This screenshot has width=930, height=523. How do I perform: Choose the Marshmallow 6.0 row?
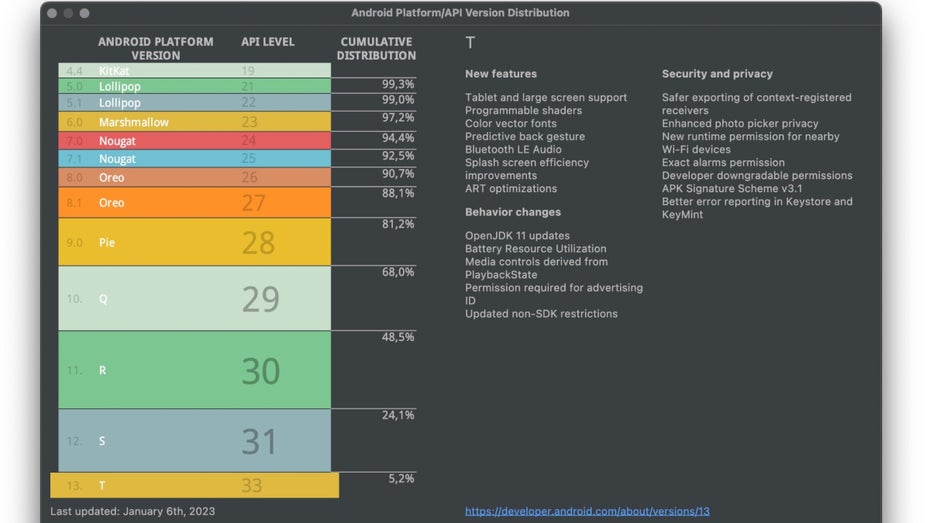coord(194,122)
